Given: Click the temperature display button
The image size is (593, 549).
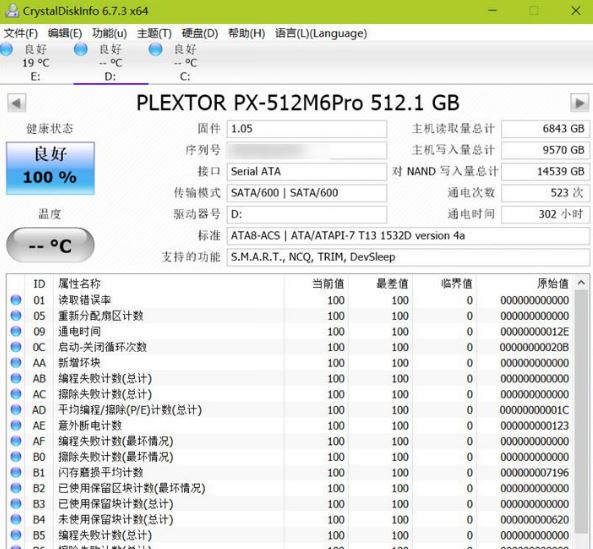Looking at the screenshot, I should coord(50,245).
